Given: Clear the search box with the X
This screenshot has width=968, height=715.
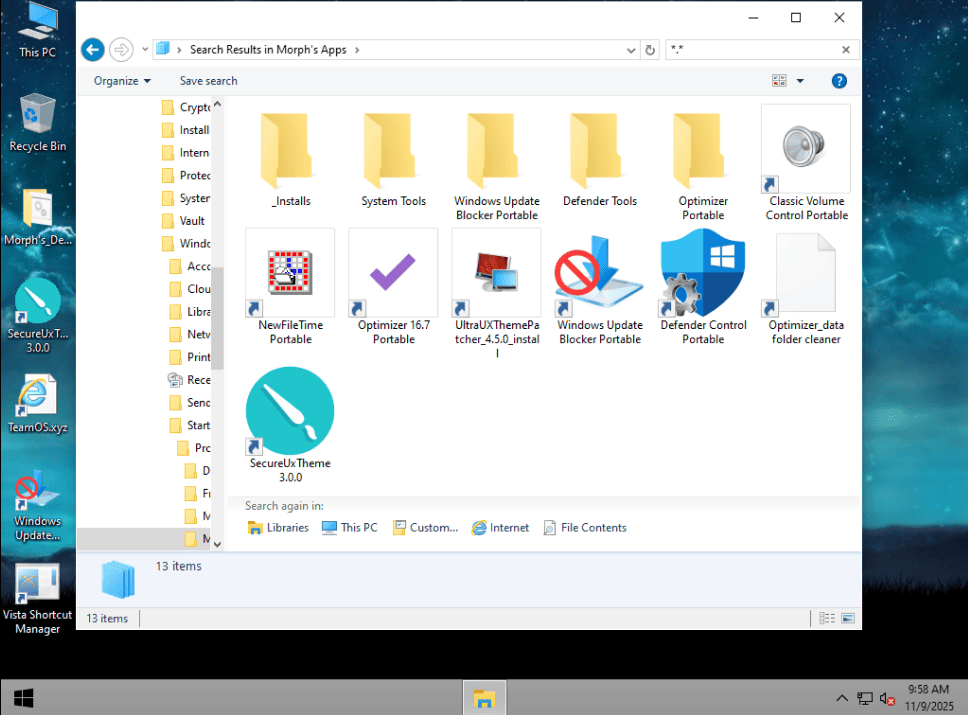Looking at the screenshot, I should point(846,49).
